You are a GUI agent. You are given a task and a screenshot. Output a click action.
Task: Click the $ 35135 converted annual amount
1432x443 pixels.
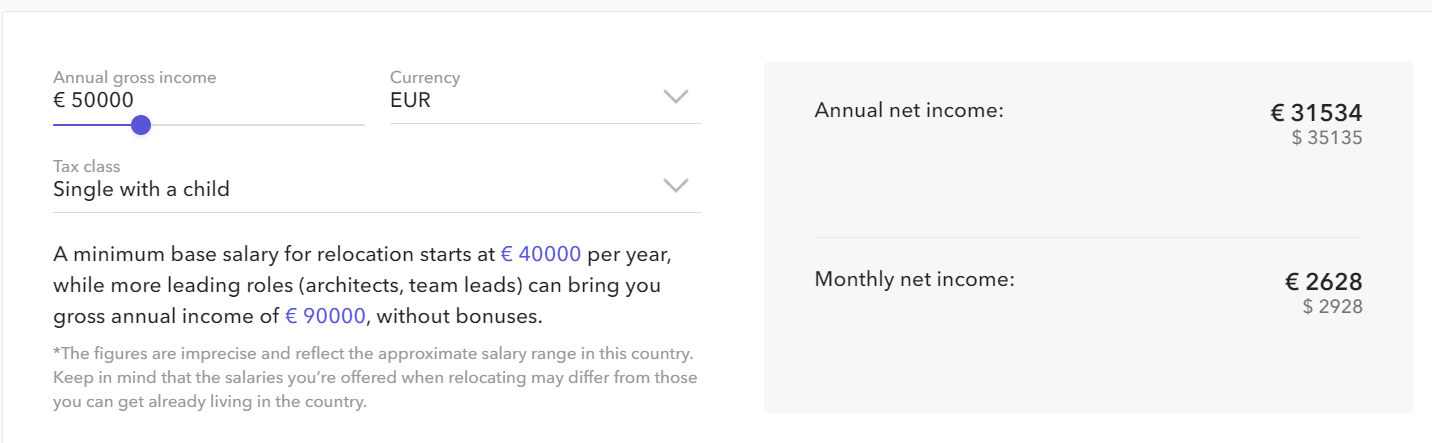(1327, 138)
